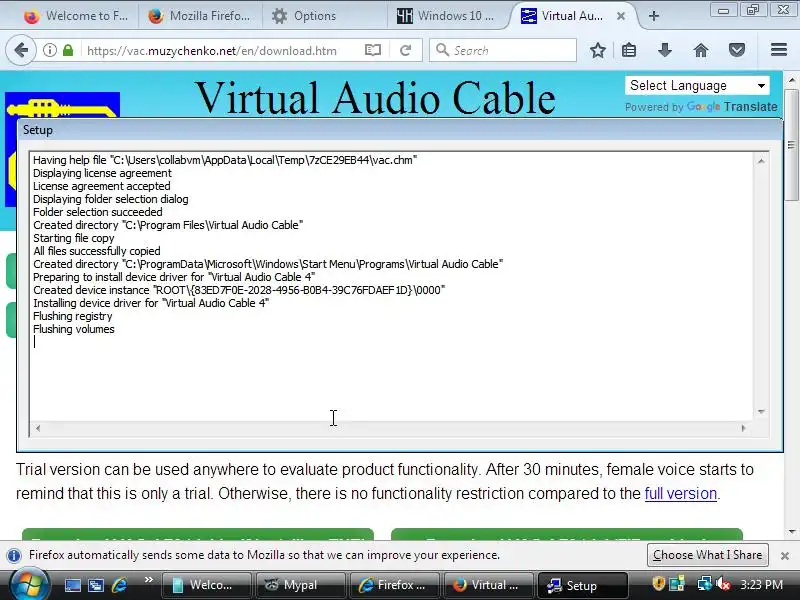This screenshot has height=600, width=800.
Task: Switch to the Windows 10 tab
Action: pyautogui.click(x=445, y=16)
